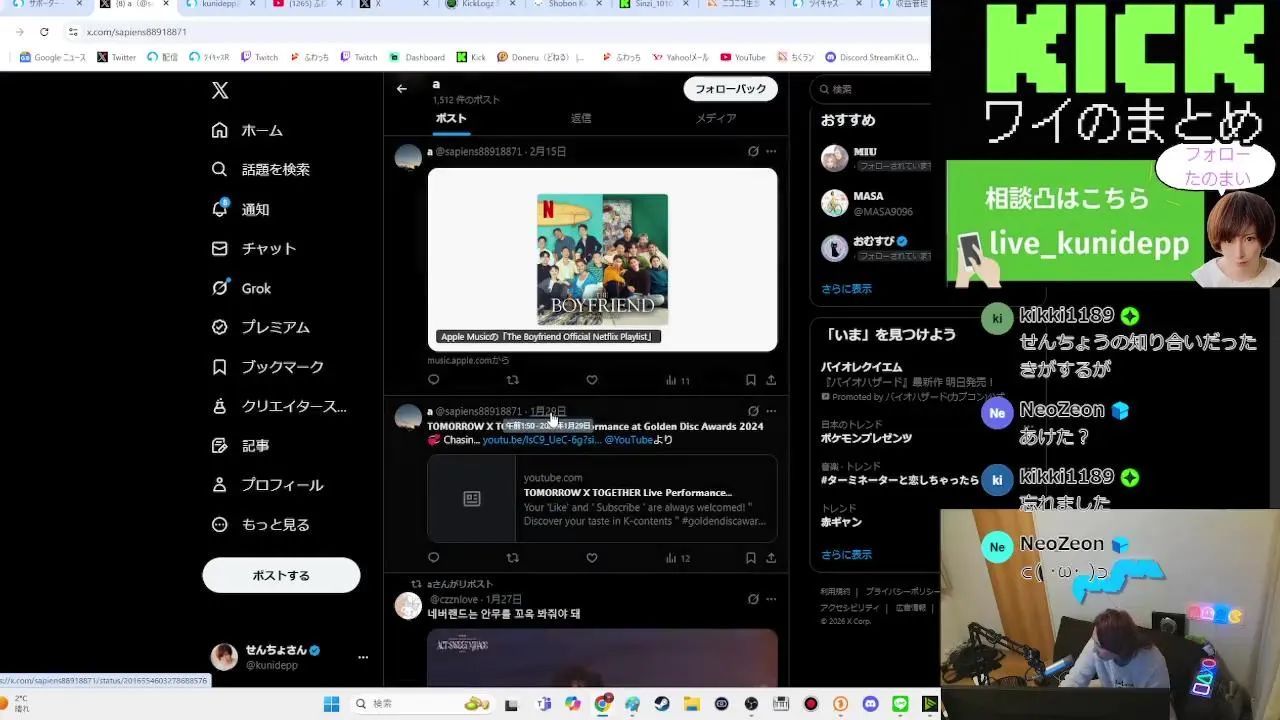
Task: Open more options on TOMORROW X TOGETHER post
Action: [771, 411]
